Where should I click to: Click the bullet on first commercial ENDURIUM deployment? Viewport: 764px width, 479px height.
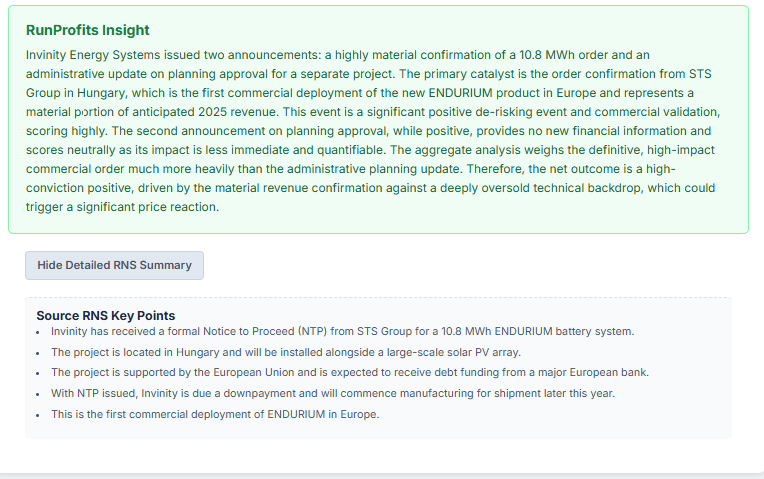(215, 414)
